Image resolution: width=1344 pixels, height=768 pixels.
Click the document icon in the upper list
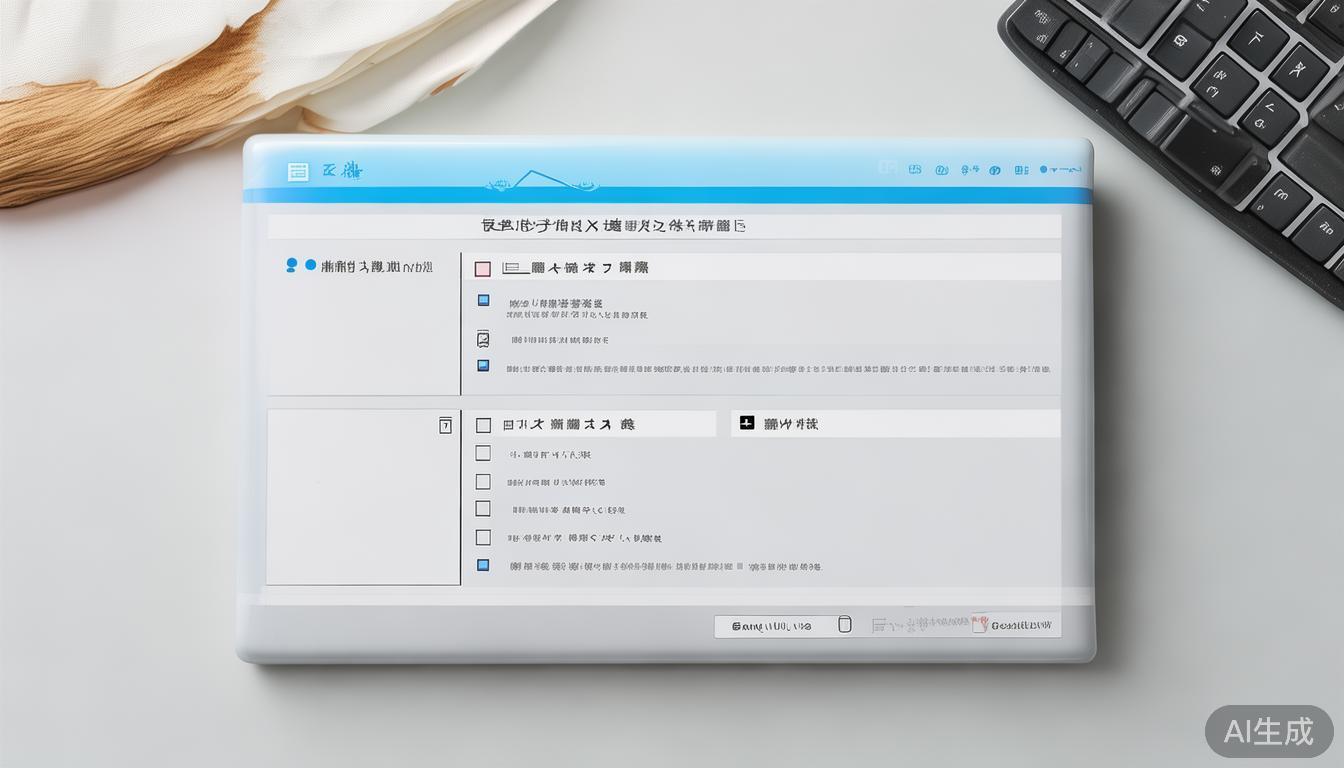(x=483, y=339)
